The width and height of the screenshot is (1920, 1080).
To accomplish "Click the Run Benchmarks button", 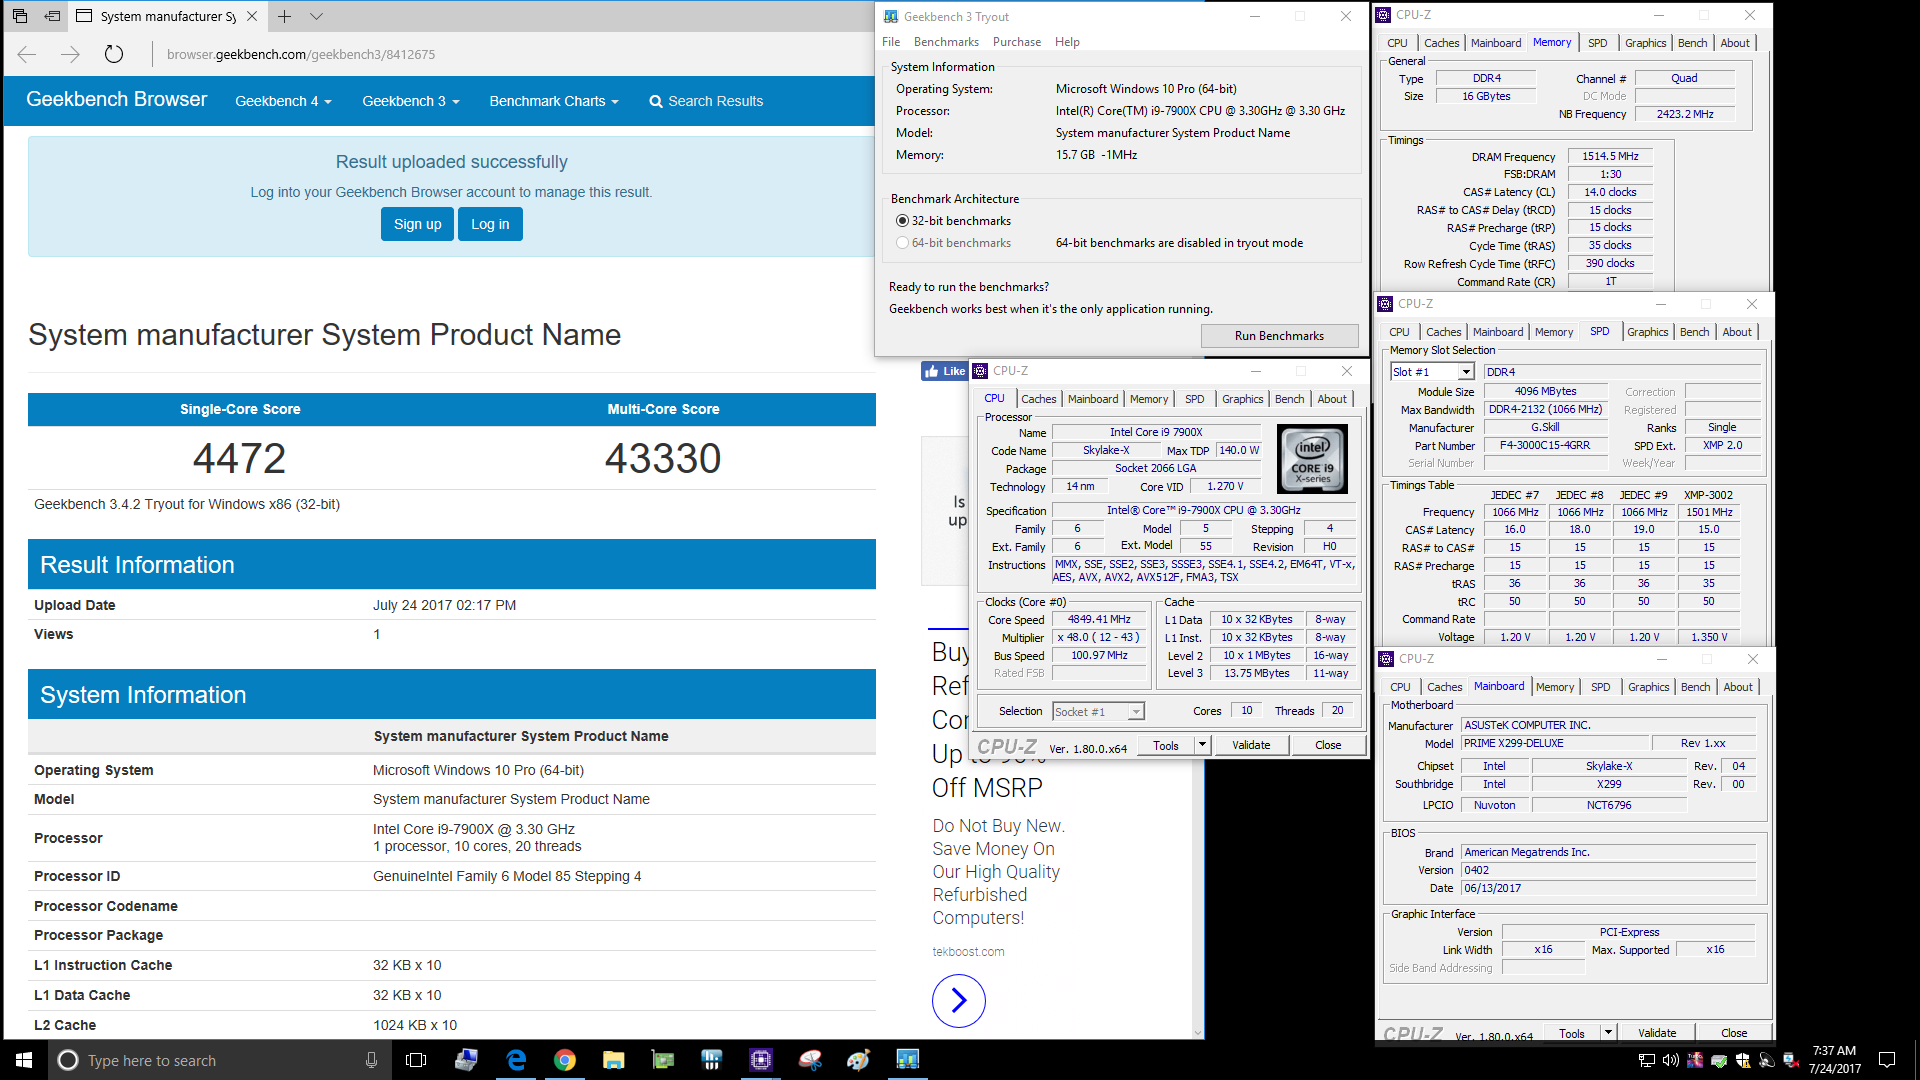I will click(x=1279, y=336).
